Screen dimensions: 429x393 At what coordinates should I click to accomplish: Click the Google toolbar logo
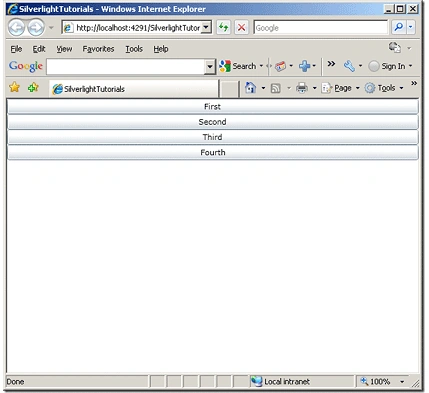26,66
